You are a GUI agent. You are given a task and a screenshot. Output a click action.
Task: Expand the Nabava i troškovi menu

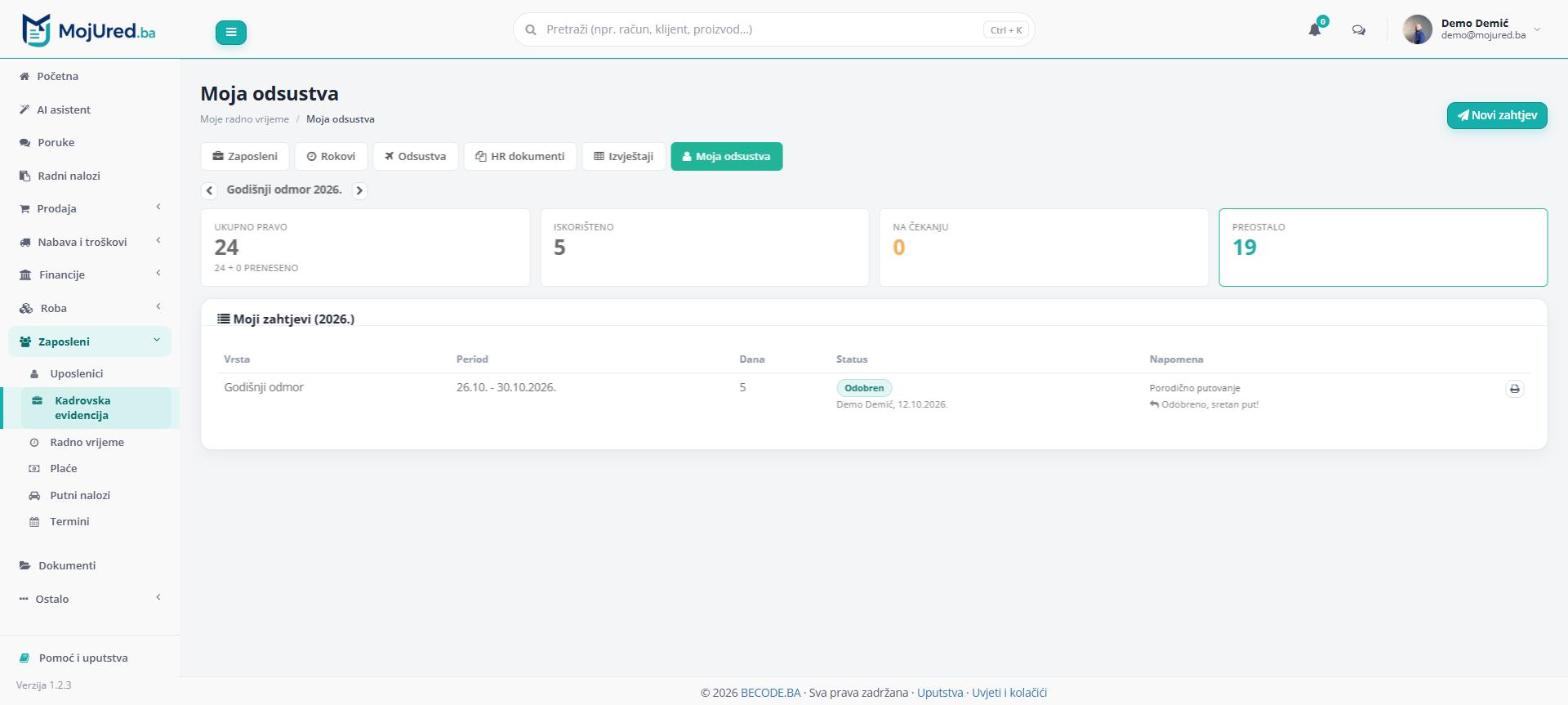(x=90, y=241)
